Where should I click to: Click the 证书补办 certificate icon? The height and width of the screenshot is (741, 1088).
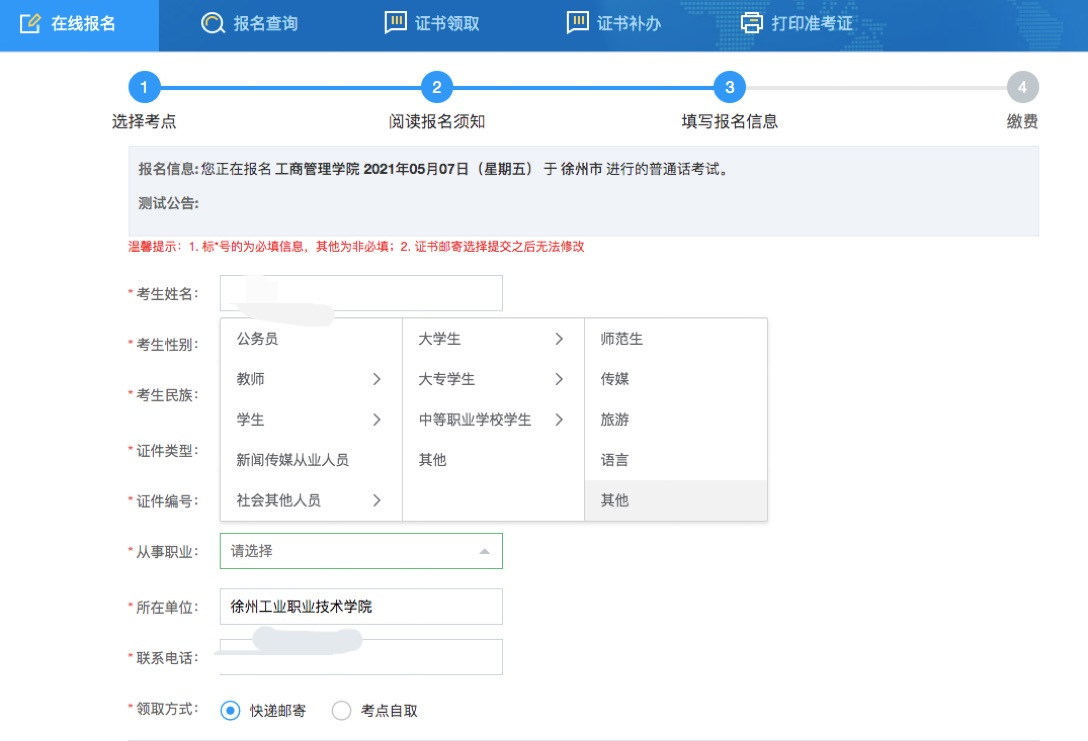point(577,22)
